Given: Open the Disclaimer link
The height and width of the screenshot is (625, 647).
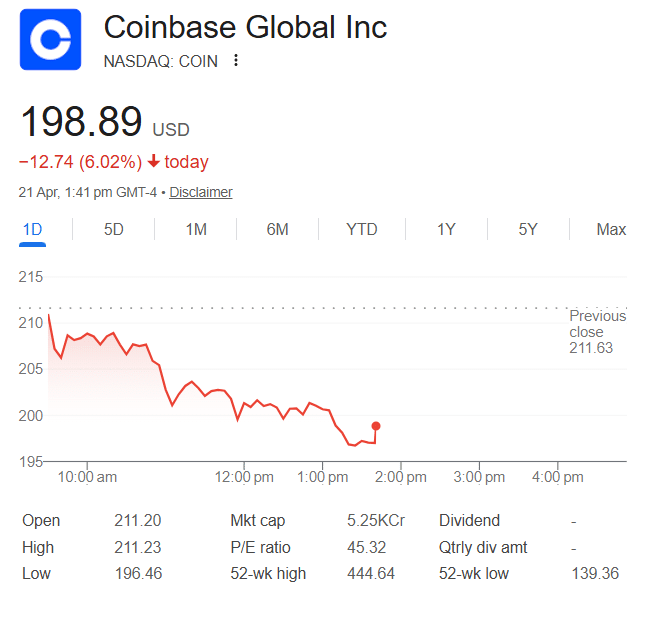Looking at the screenshot, I should tap(201, 192).
